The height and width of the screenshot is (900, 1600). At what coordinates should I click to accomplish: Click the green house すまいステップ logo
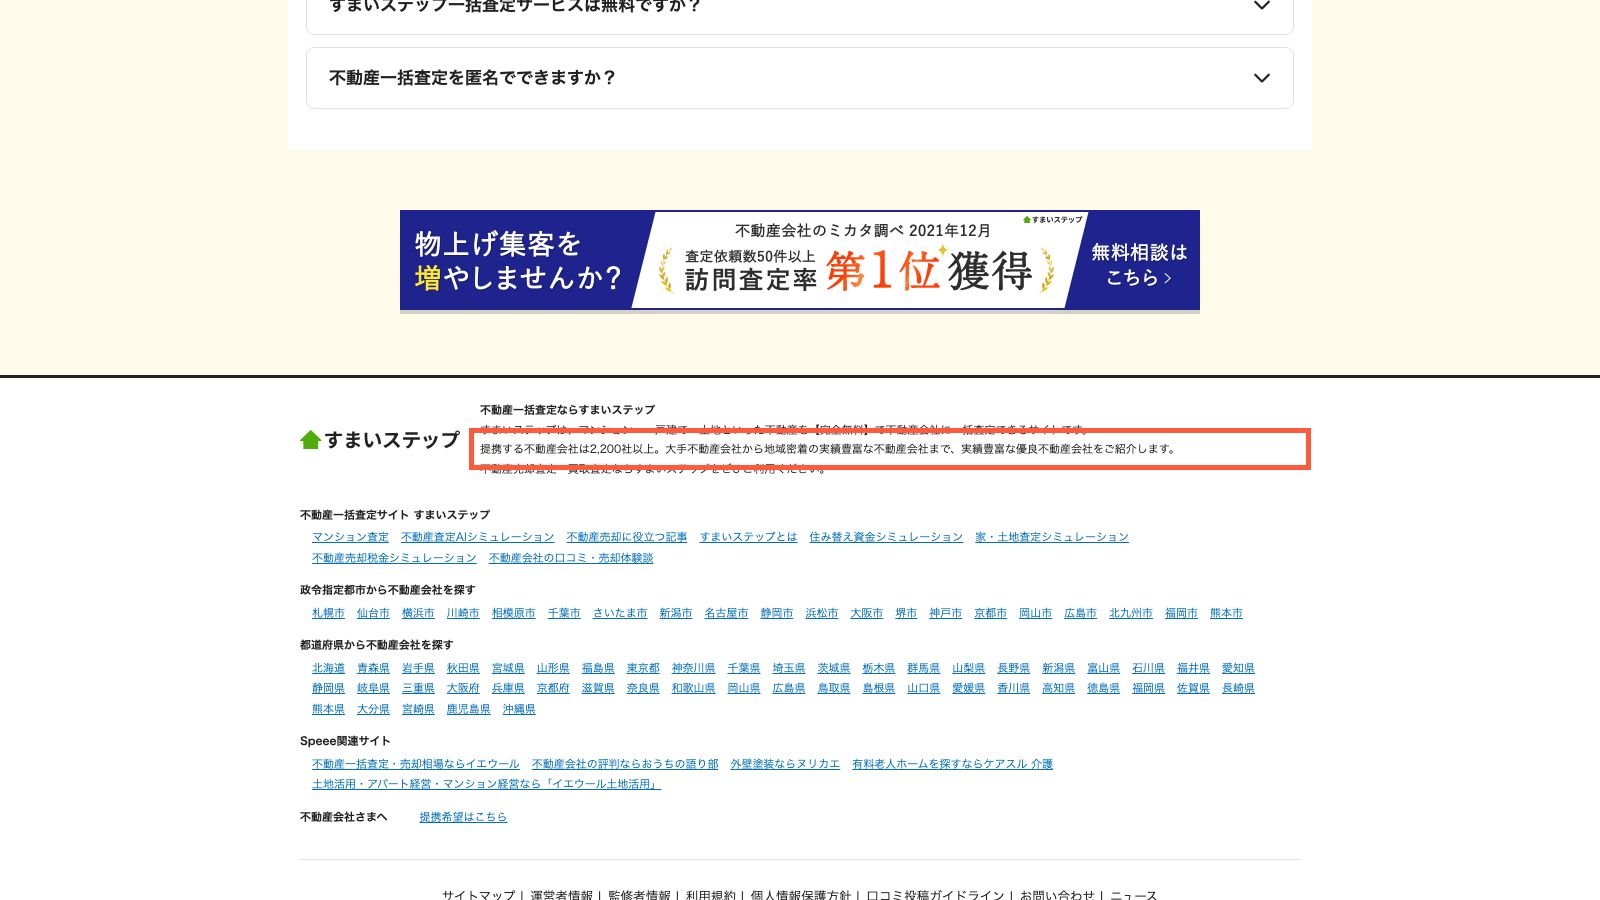(x=380, y=440)
